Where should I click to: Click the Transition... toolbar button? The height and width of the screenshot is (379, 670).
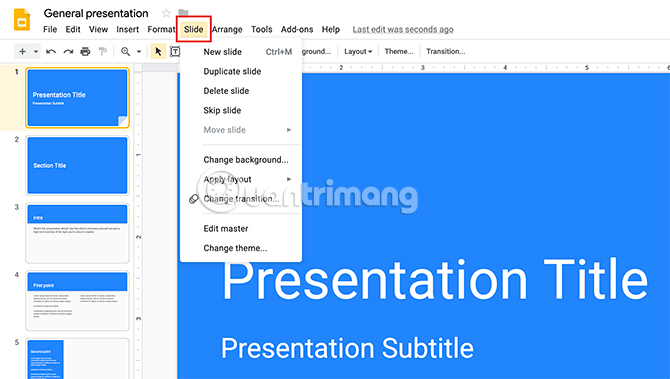(446, 52)
